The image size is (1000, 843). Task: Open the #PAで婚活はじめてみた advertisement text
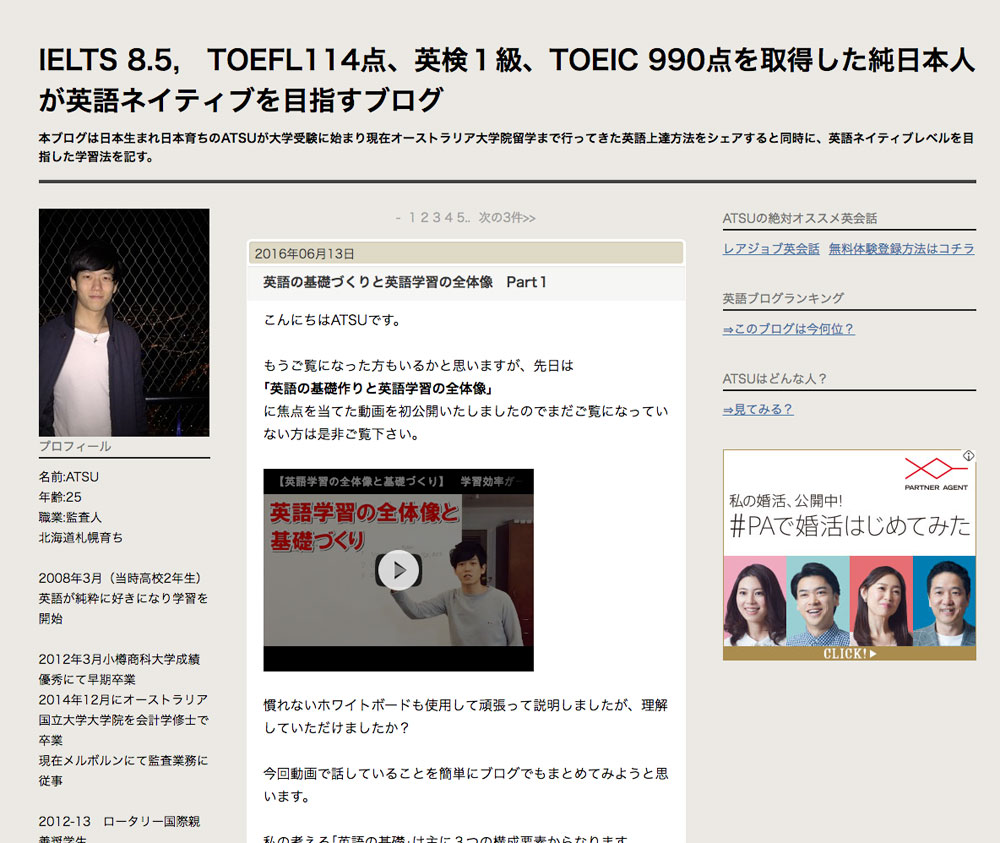pyautogui.click(x=850, y=526)
